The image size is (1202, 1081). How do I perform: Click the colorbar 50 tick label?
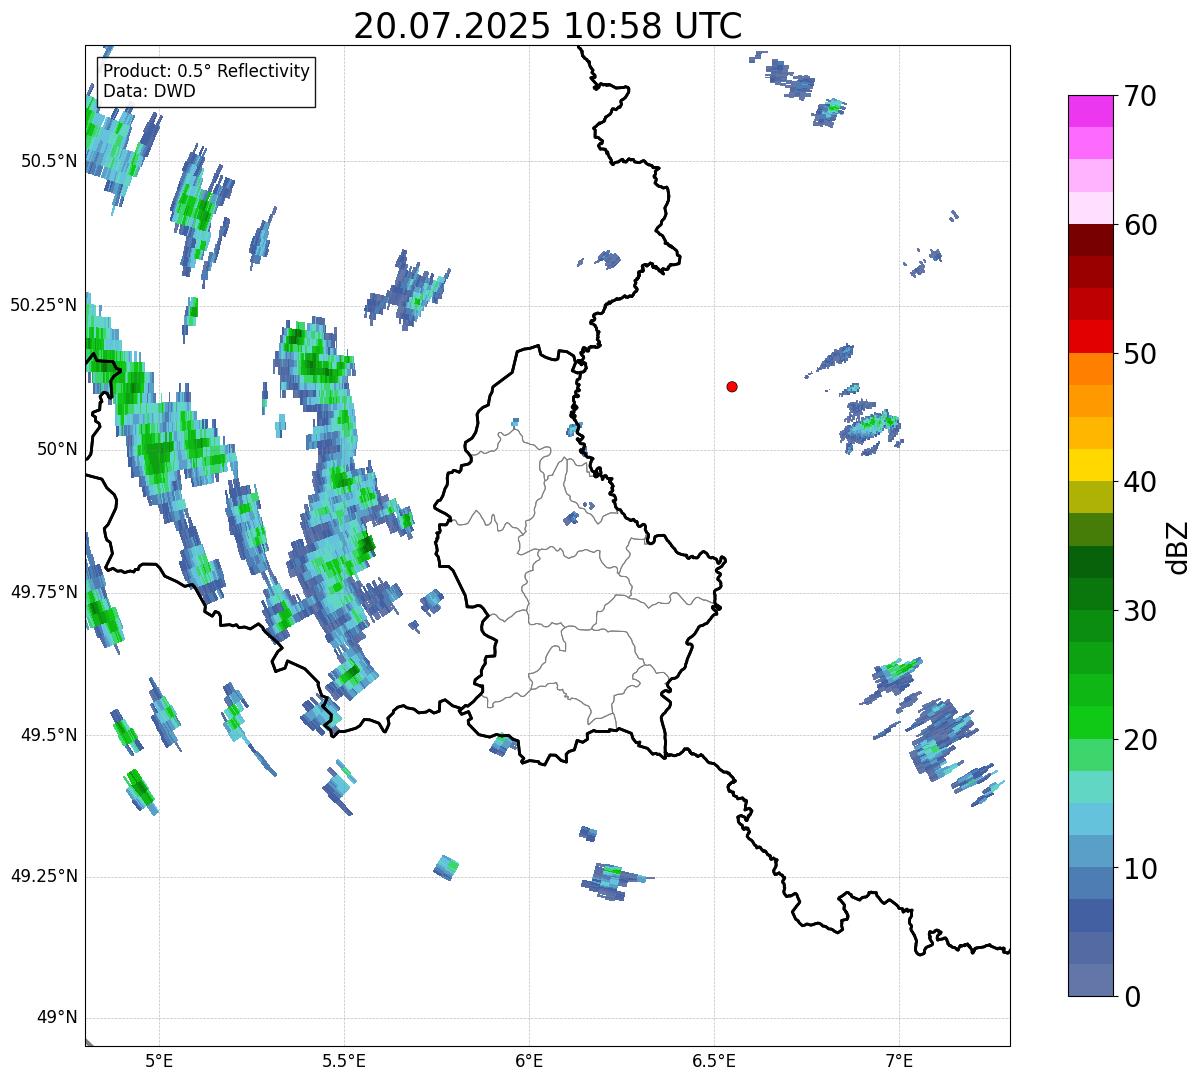[1140, 354]
